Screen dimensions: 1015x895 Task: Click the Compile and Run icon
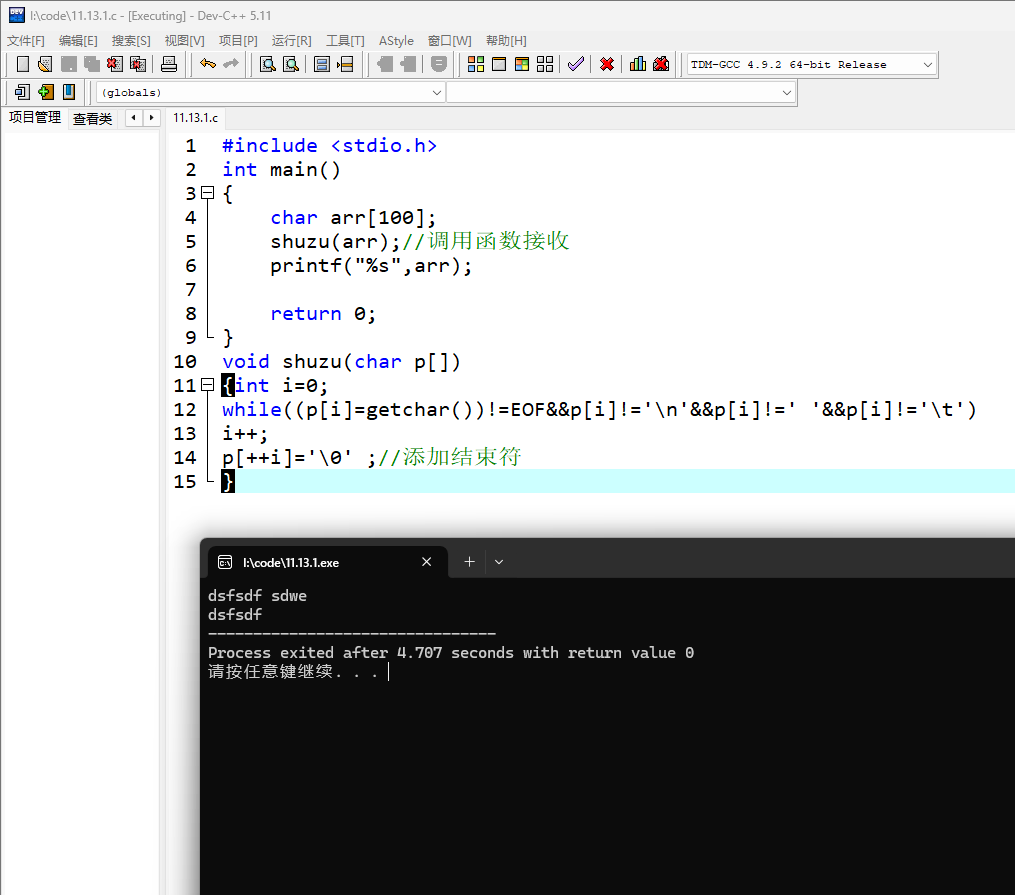coord(522,64)
